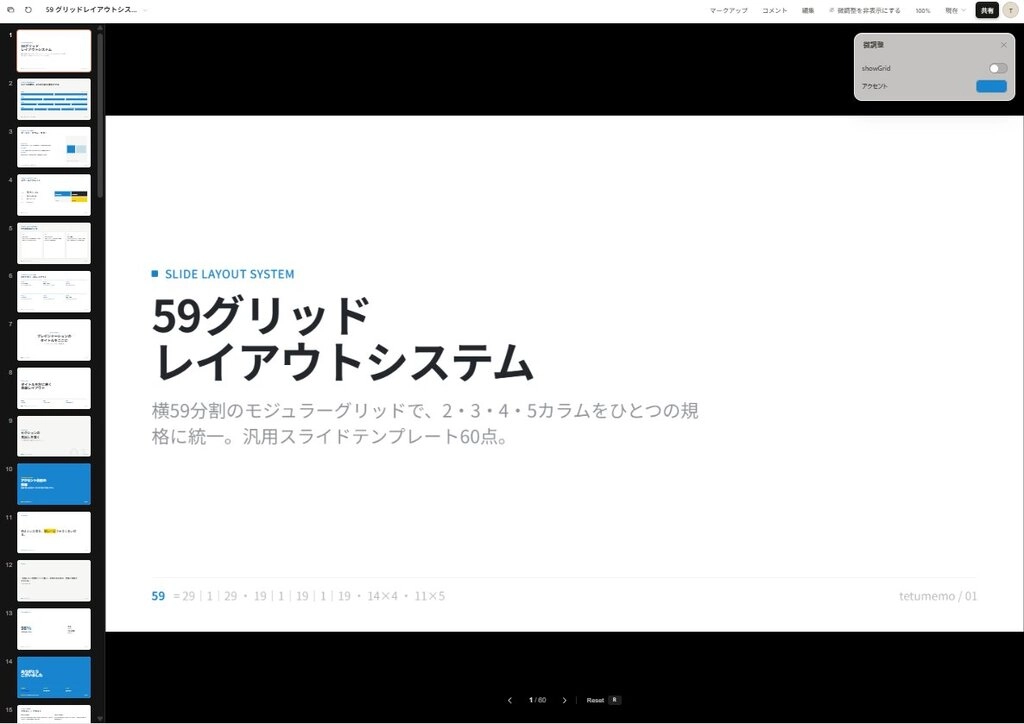Click the R shortcut key badge
The width and height of the screenshot is (1024, 724).
coord(614,700)
